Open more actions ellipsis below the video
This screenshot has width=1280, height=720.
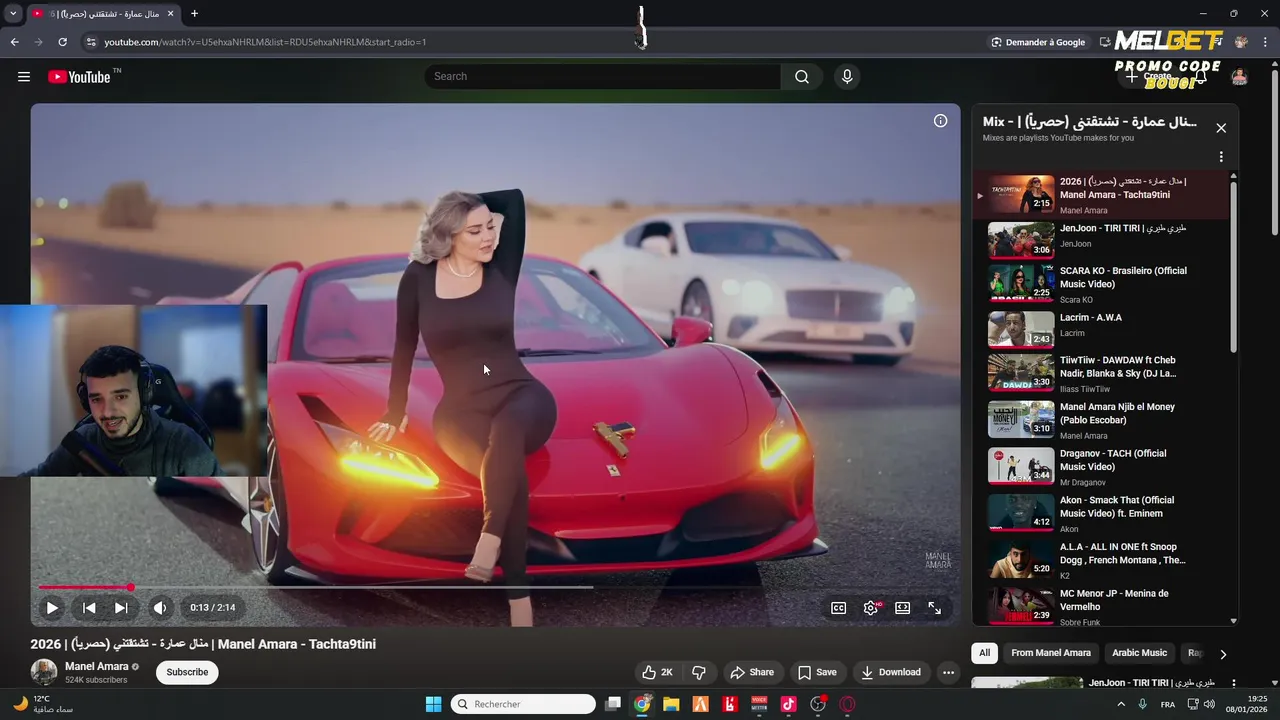point(948,672)
